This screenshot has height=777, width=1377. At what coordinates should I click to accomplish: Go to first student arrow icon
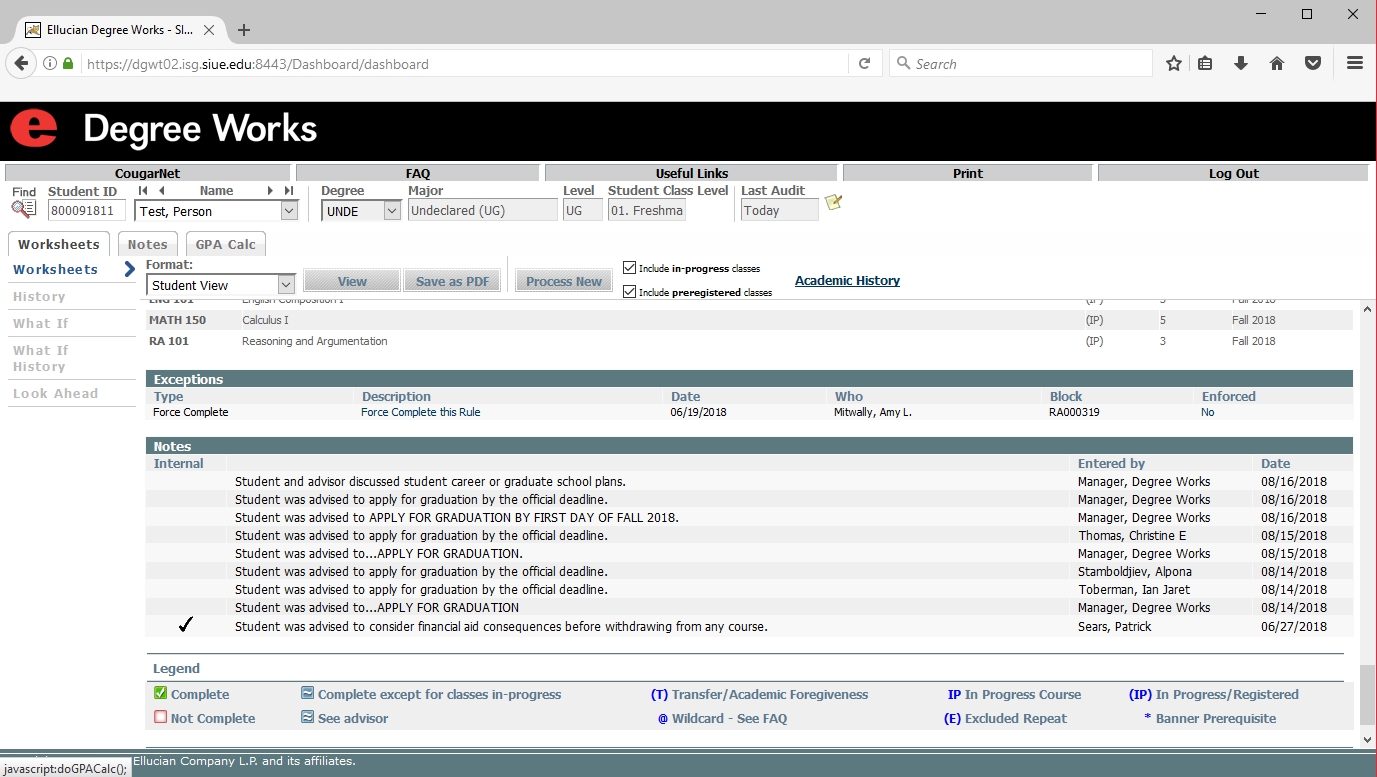143,191
